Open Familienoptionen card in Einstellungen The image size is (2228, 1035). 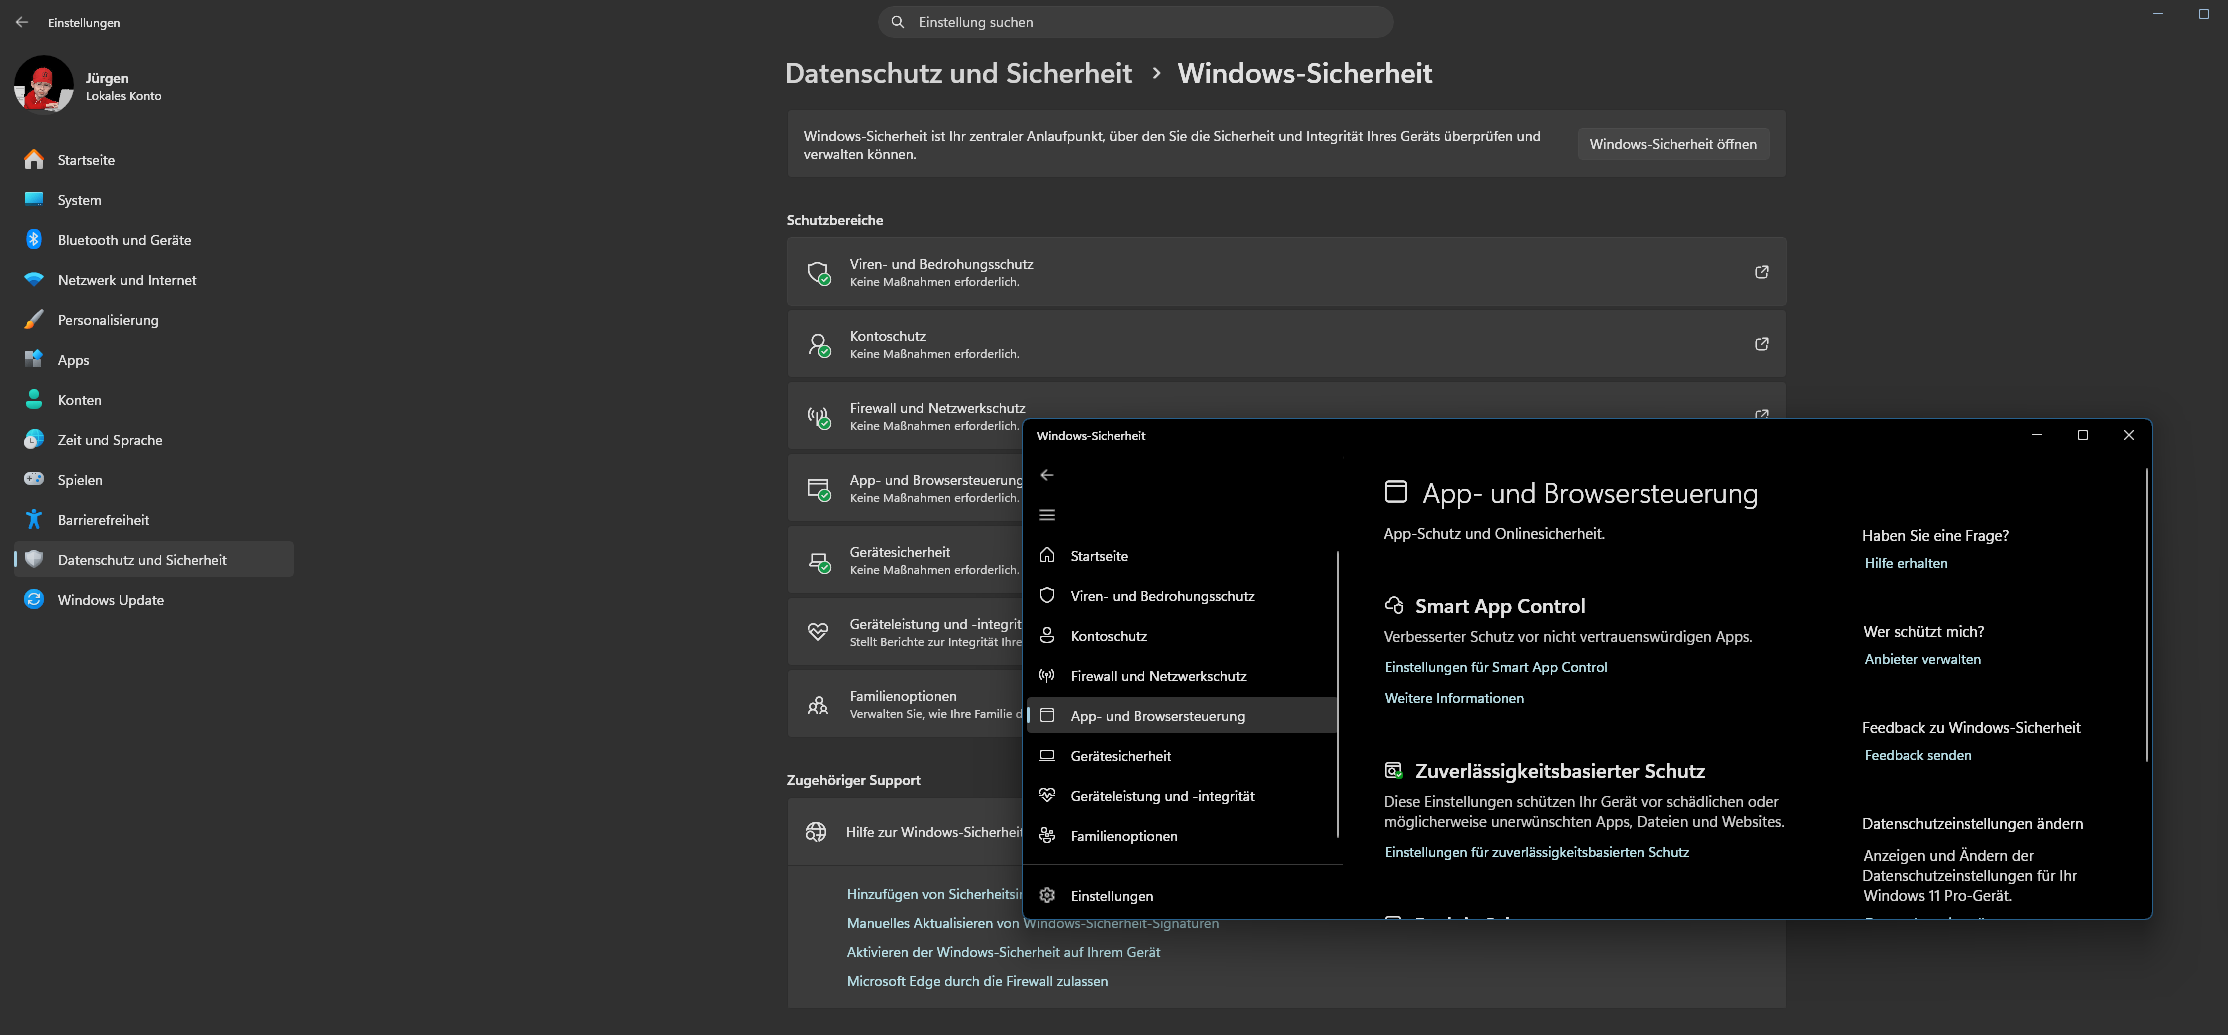pyautogui.click(x=905, y=704)
